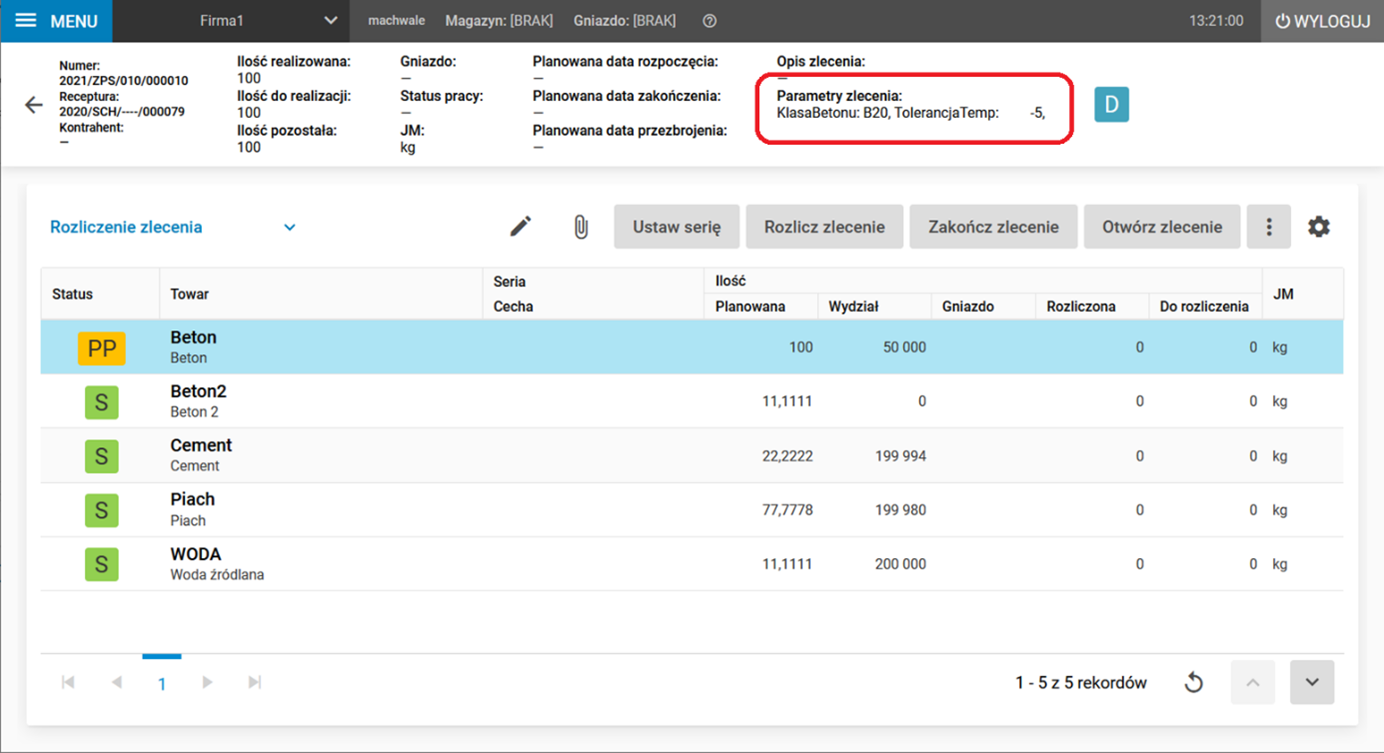
Task: Move selection down with arrow button
Action: tap(1312, 683)
